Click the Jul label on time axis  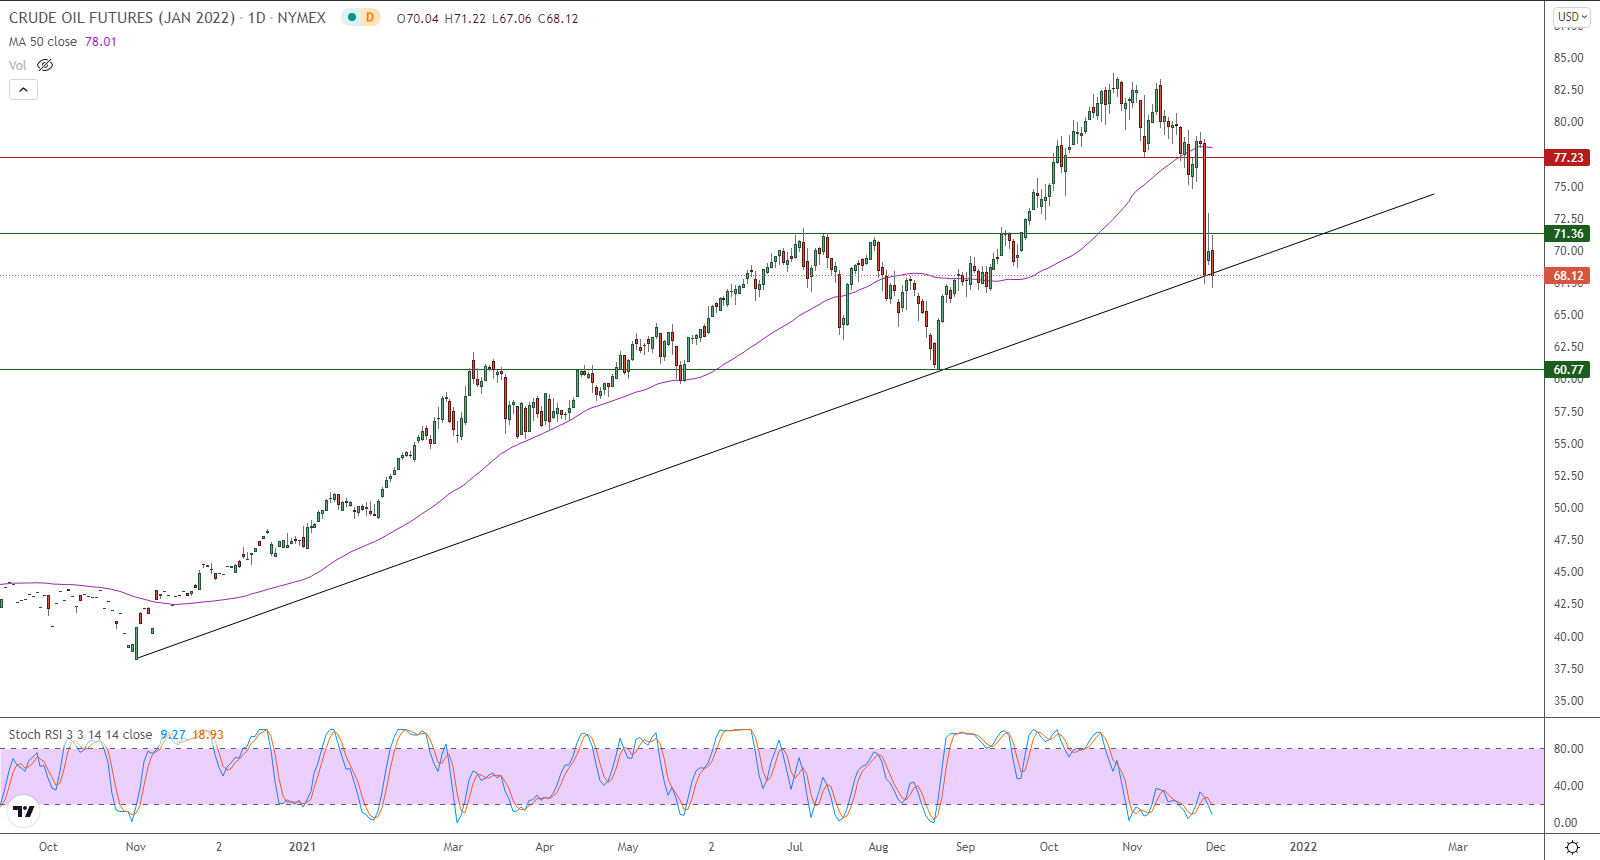[x=794, y=847]
